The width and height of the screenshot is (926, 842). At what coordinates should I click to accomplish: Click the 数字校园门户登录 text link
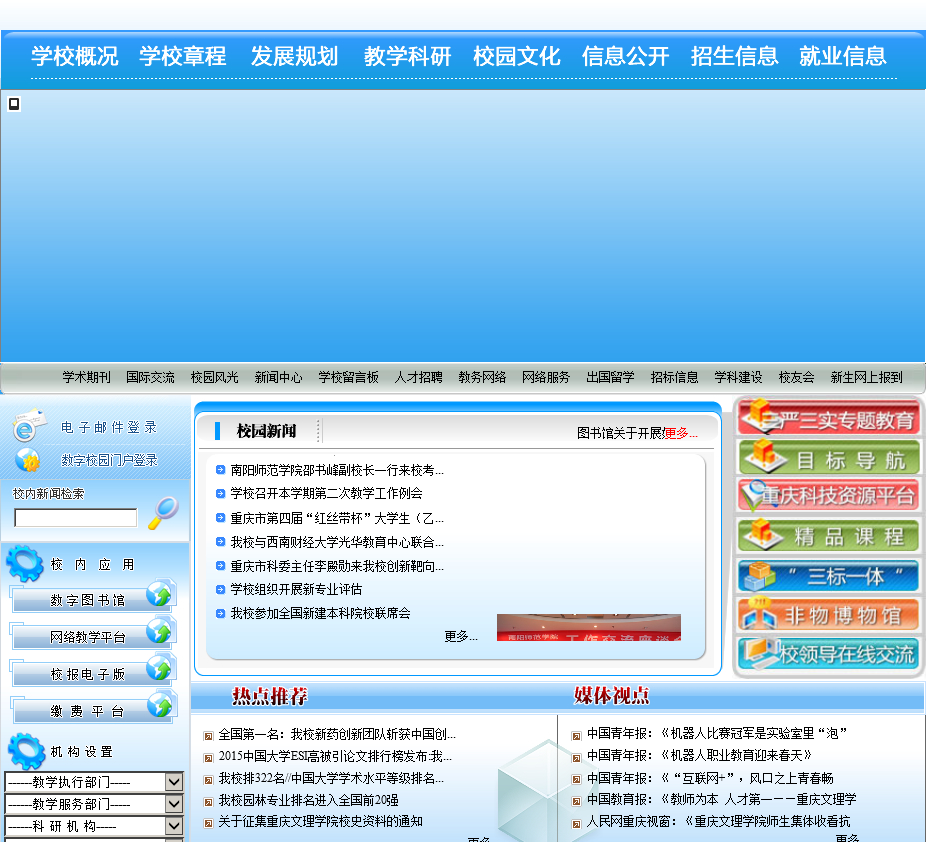[109, 460]
